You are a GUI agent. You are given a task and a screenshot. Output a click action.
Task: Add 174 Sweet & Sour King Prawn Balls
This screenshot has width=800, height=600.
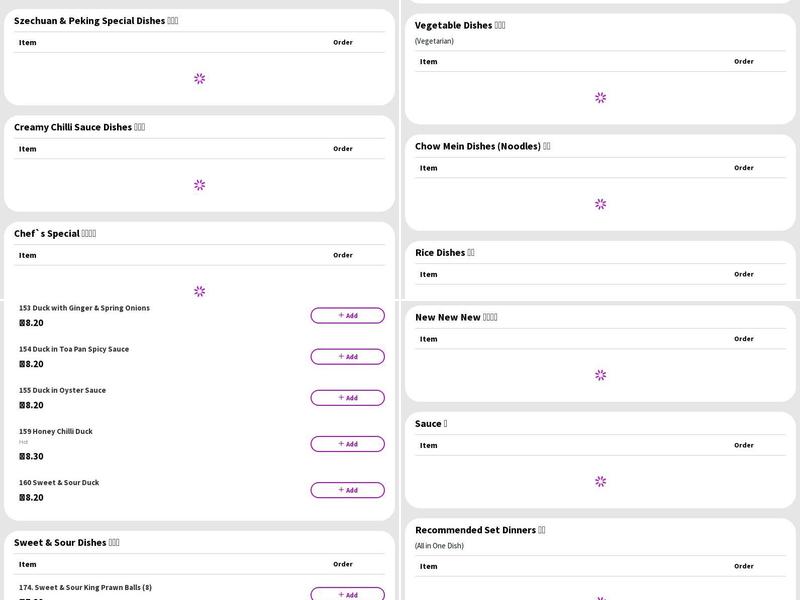(x=347, y=594)
